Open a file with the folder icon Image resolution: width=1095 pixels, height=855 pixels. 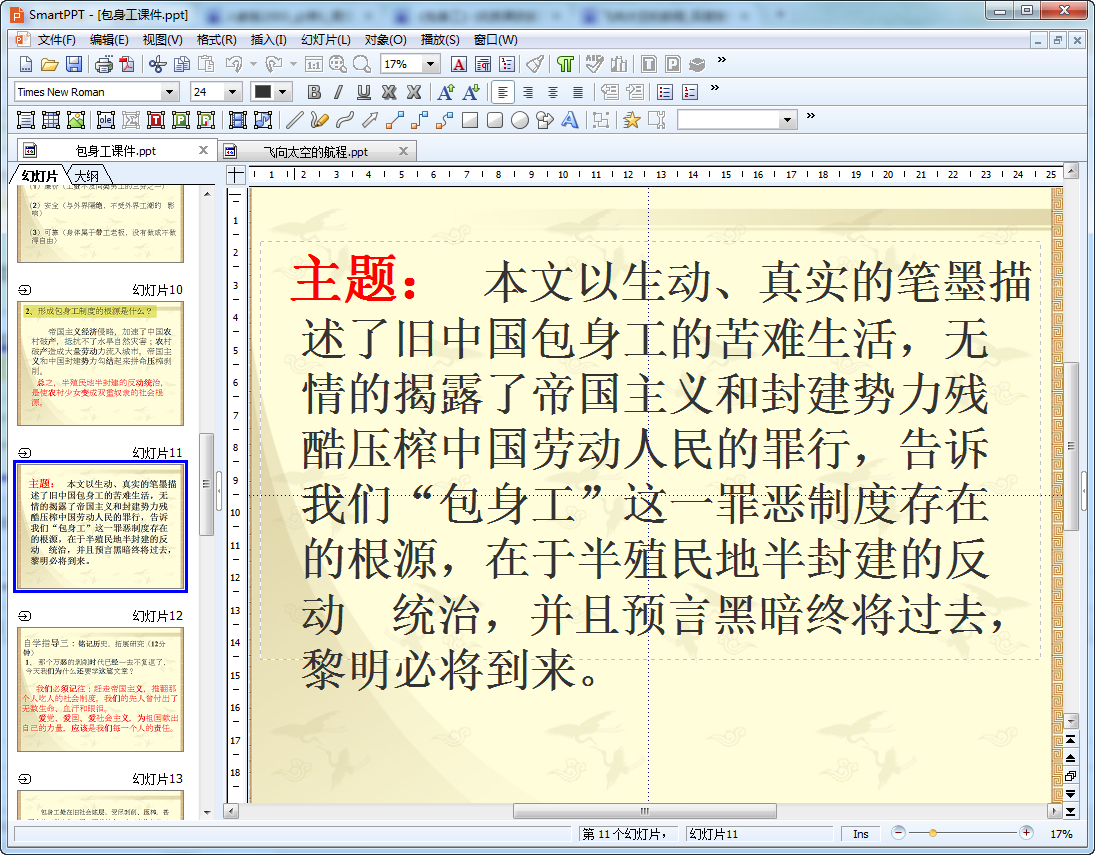coord(49,65)
